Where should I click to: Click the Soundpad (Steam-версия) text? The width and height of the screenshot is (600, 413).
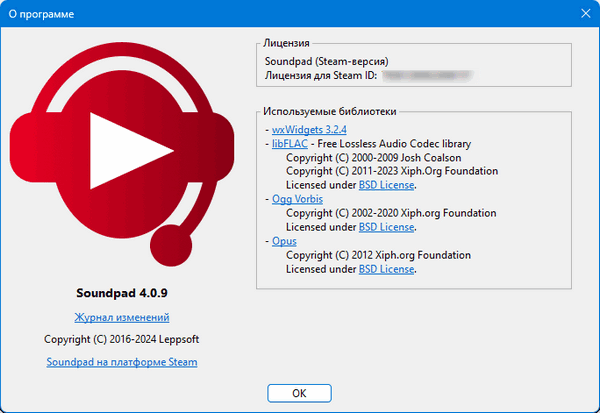(326, 61)
